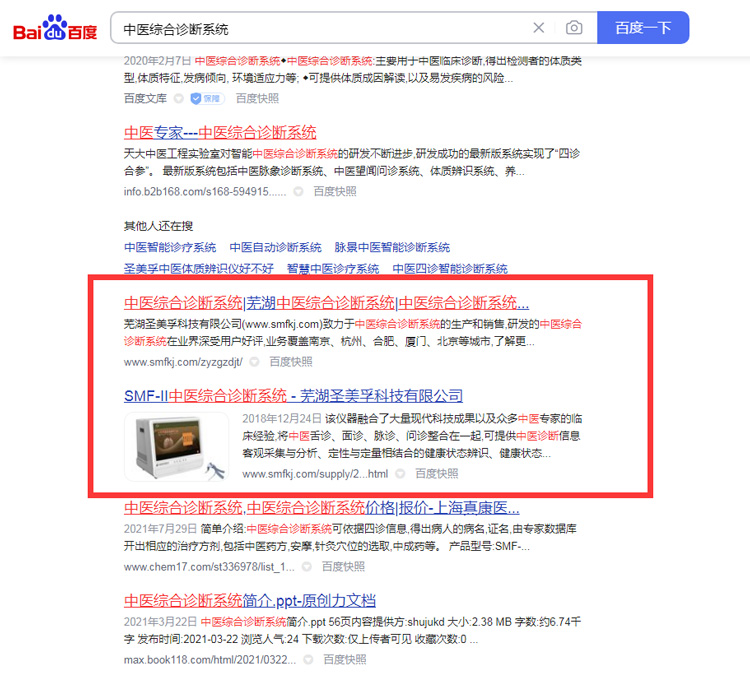750x673 pixels.
Task: Open 中医综合诊断系统简介.ppt-原创力文档 result
Action: [250, 601]
